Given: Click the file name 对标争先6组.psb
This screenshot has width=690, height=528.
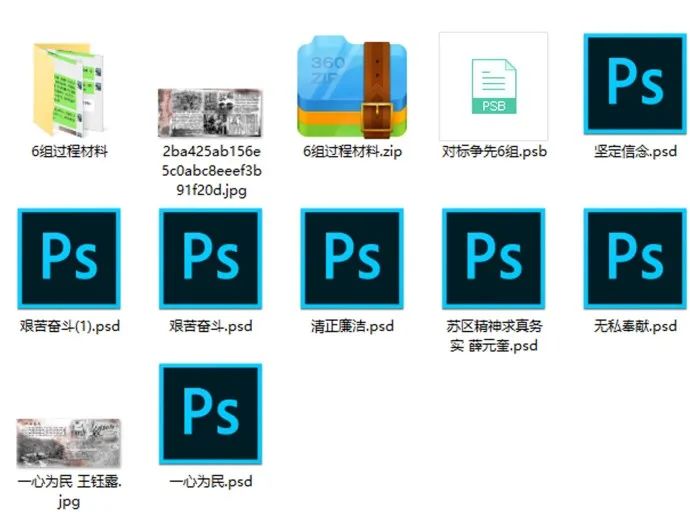Looking at the screenshot, I should (x=494, y=152).
